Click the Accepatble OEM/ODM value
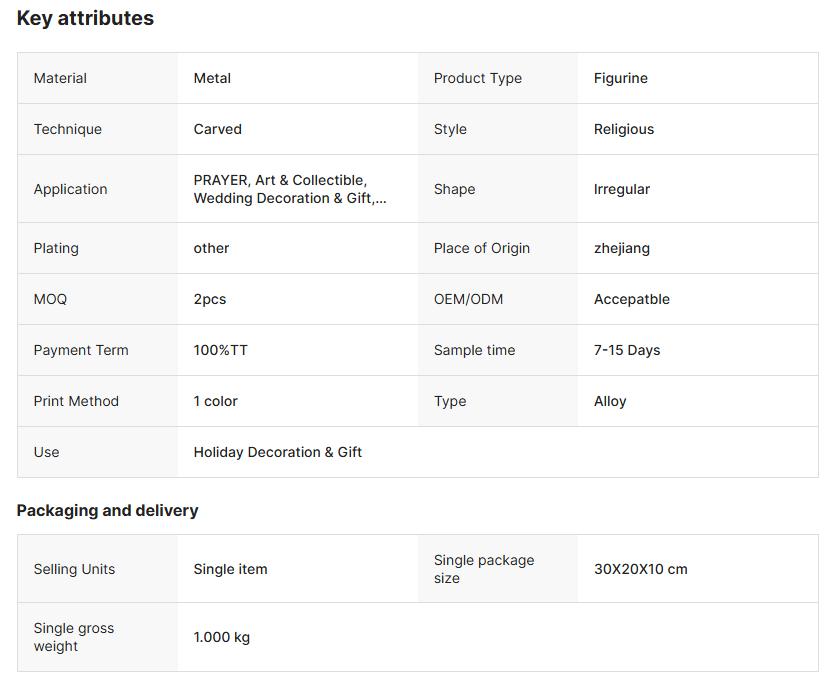The width and height of the screenshot is (830, 682). (x=631, y=299)
